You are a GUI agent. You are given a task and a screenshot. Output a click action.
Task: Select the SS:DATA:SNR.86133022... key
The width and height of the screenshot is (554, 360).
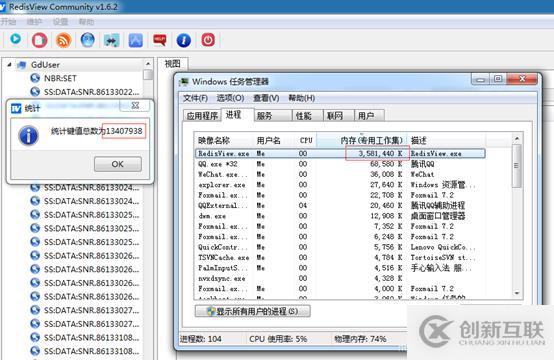click(91, 92)
